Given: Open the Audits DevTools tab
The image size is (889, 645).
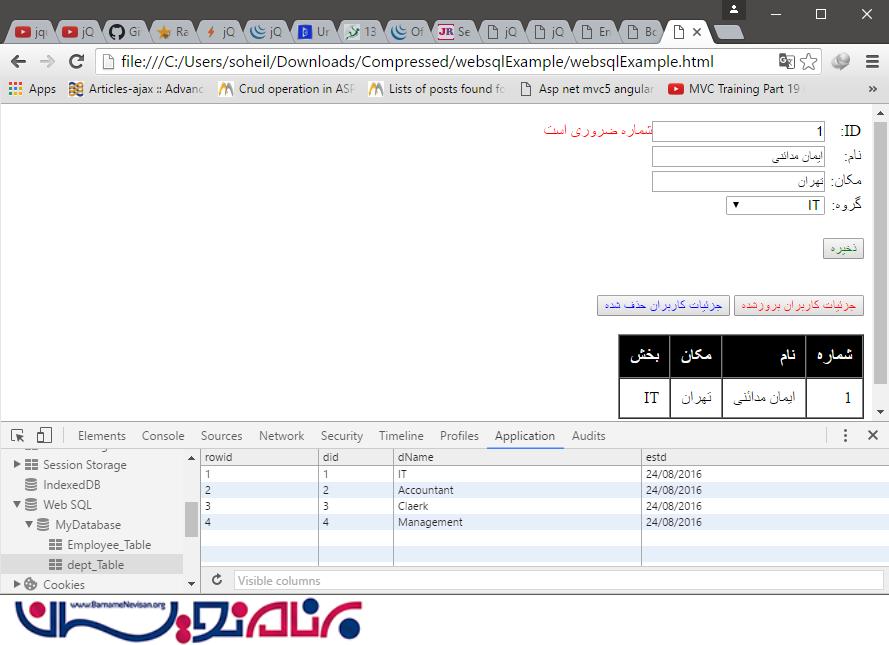Looking at the screenshot, I should click(x=588, y=435).
